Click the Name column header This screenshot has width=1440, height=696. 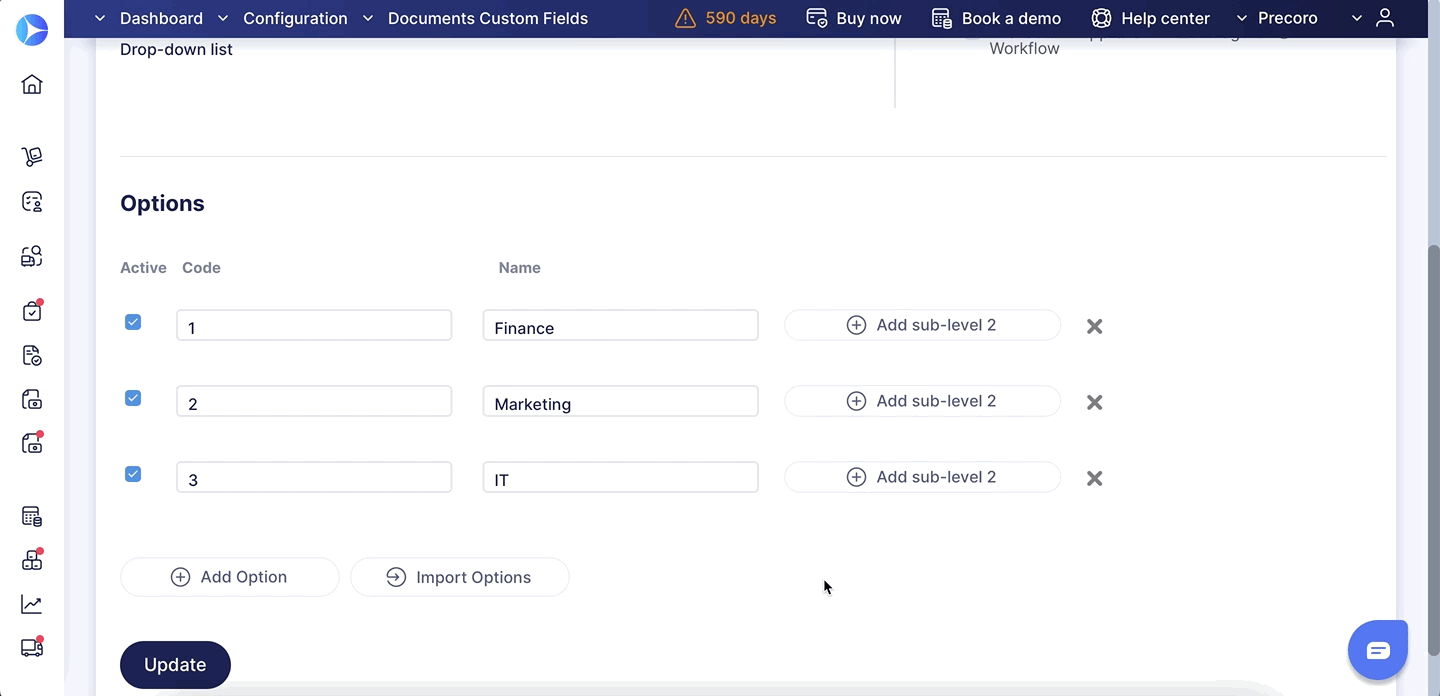click(519, 268)
